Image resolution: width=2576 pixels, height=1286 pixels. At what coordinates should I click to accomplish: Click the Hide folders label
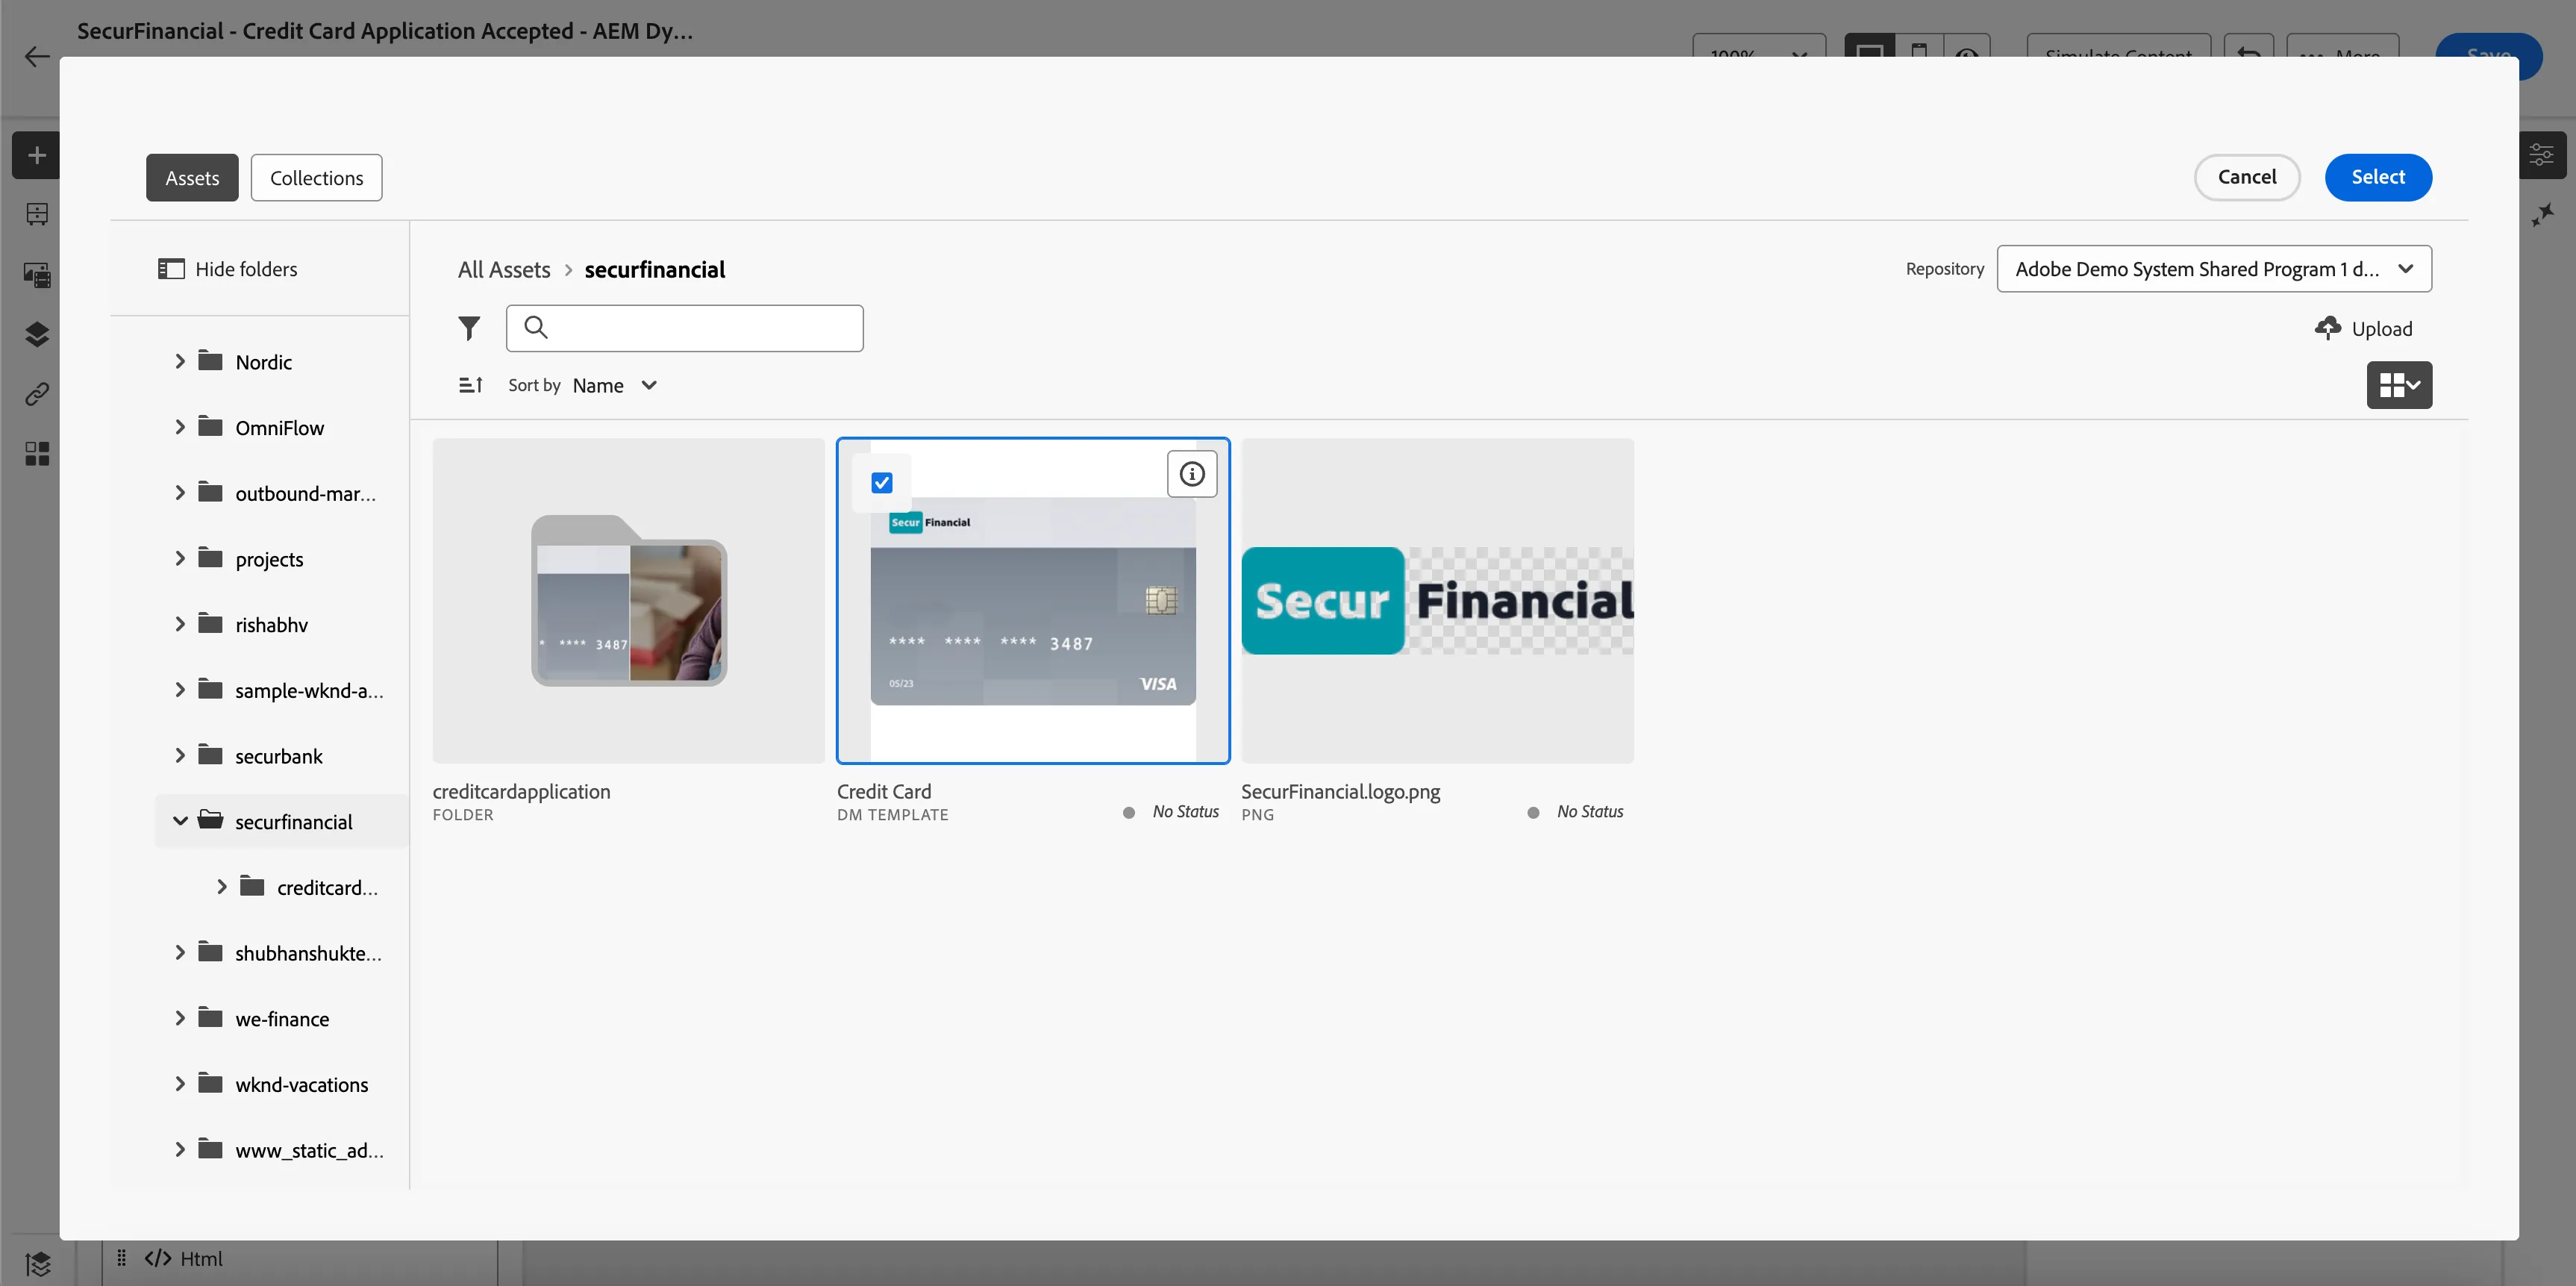(x=246, y=269)
